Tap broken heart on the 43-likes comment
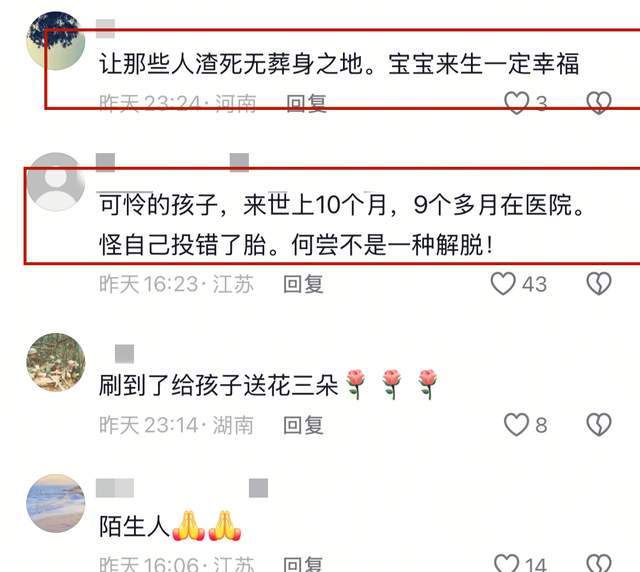 coord(599,283)
